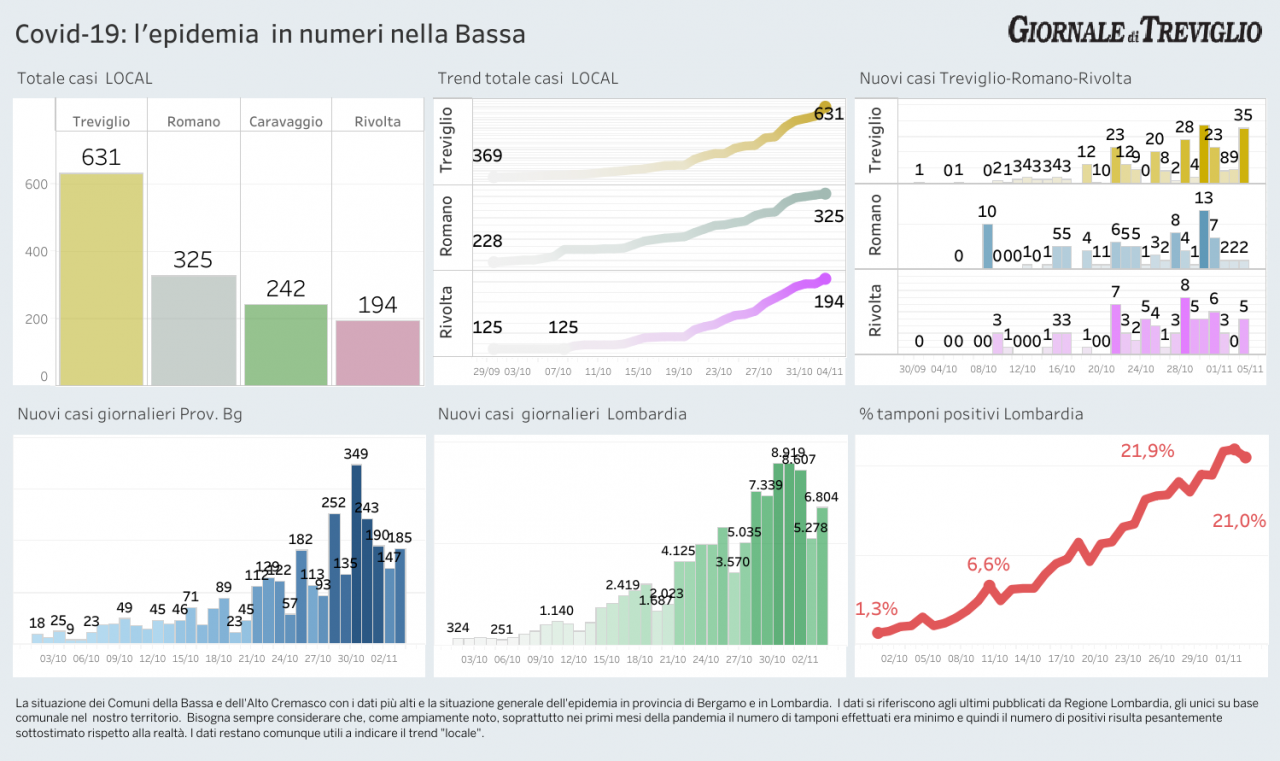This screenshot has width=1280, height=761.
Task: Click the green Caravaggio 242 bar
Action: [x=286, y=344]
